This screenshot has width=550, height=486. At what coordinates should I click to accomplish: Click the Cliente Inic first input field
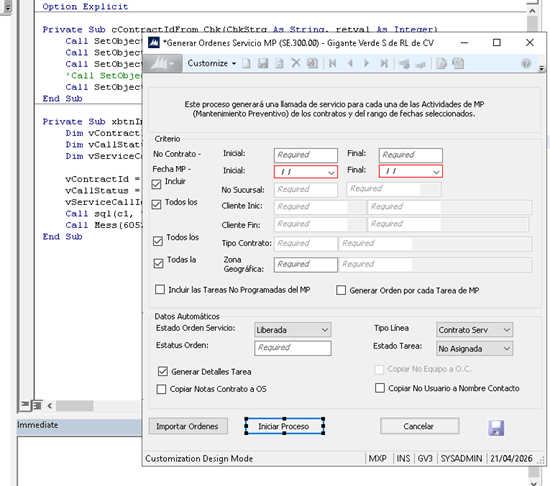[x=320, y=207]
